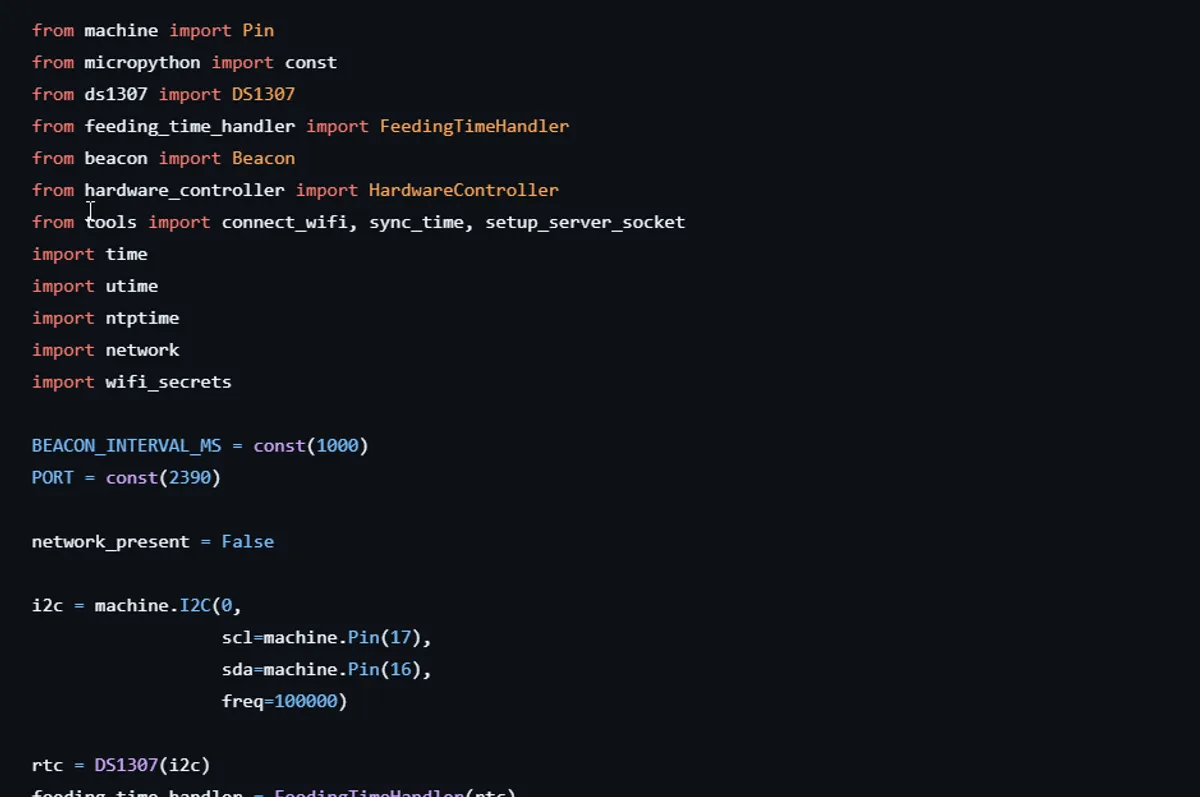Viewport: 1200px width, 797px height.
Task: Click sync_time in the tools import
Action: (x=416, y=222)
